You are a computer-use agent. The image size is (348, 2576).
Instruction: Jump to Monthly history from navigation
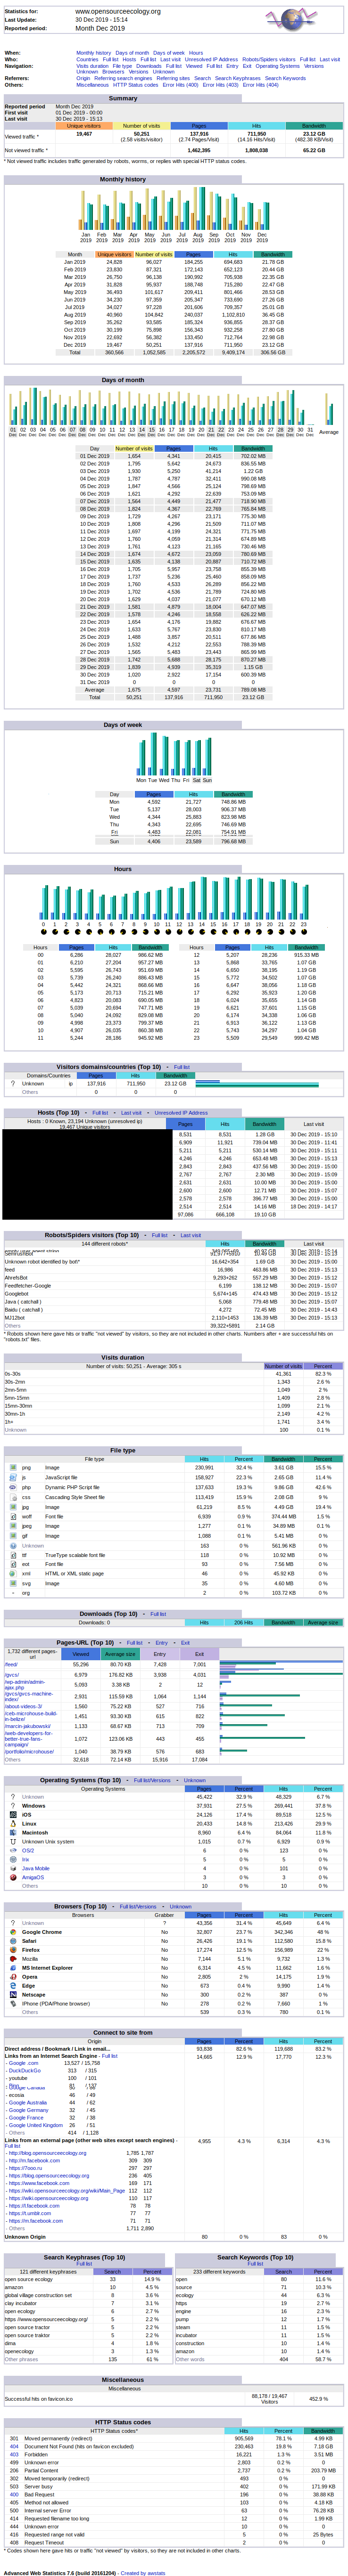point(93,53)
